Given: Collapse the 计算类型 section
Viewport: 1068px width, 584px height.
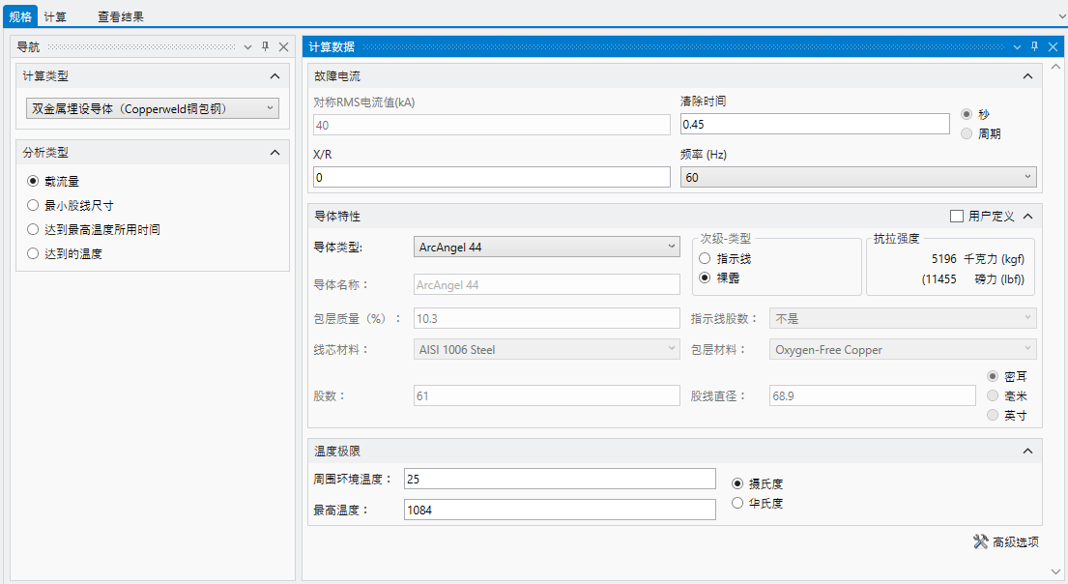Looking at the screenshot, I should [x=275, y=77].
